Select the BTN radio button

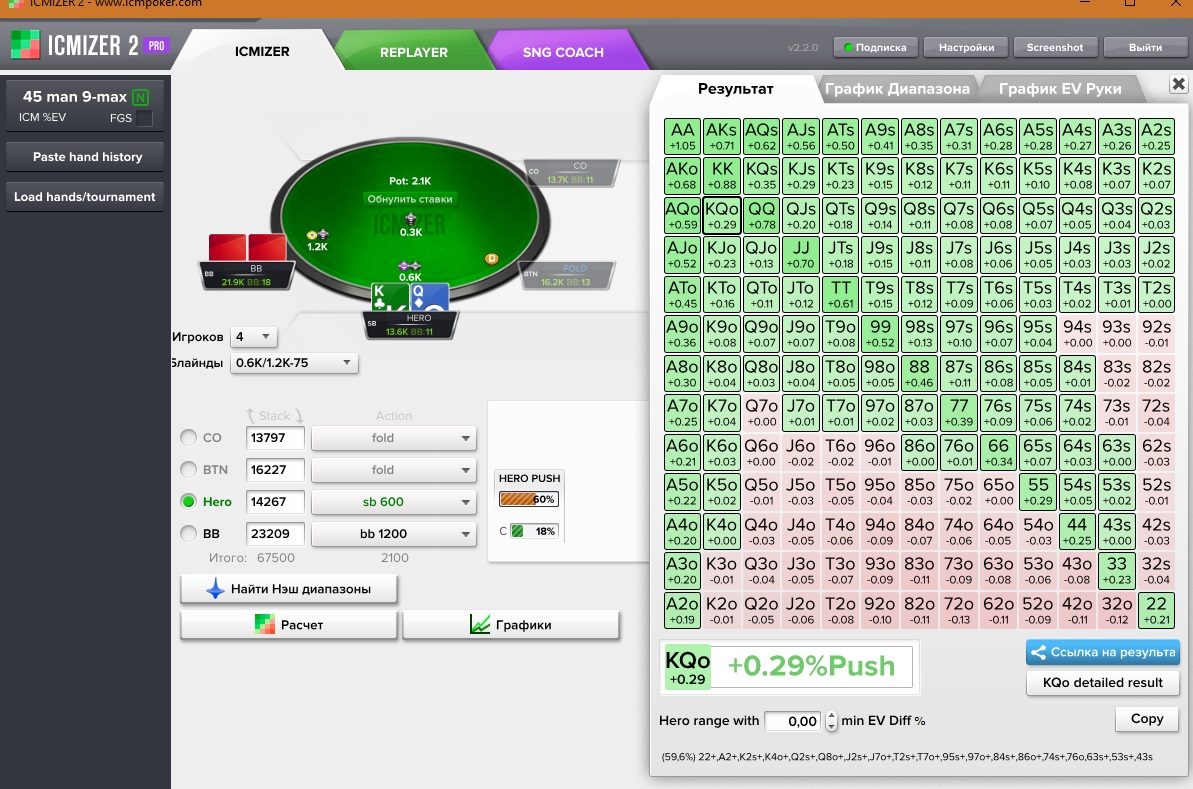click(188, 469)
